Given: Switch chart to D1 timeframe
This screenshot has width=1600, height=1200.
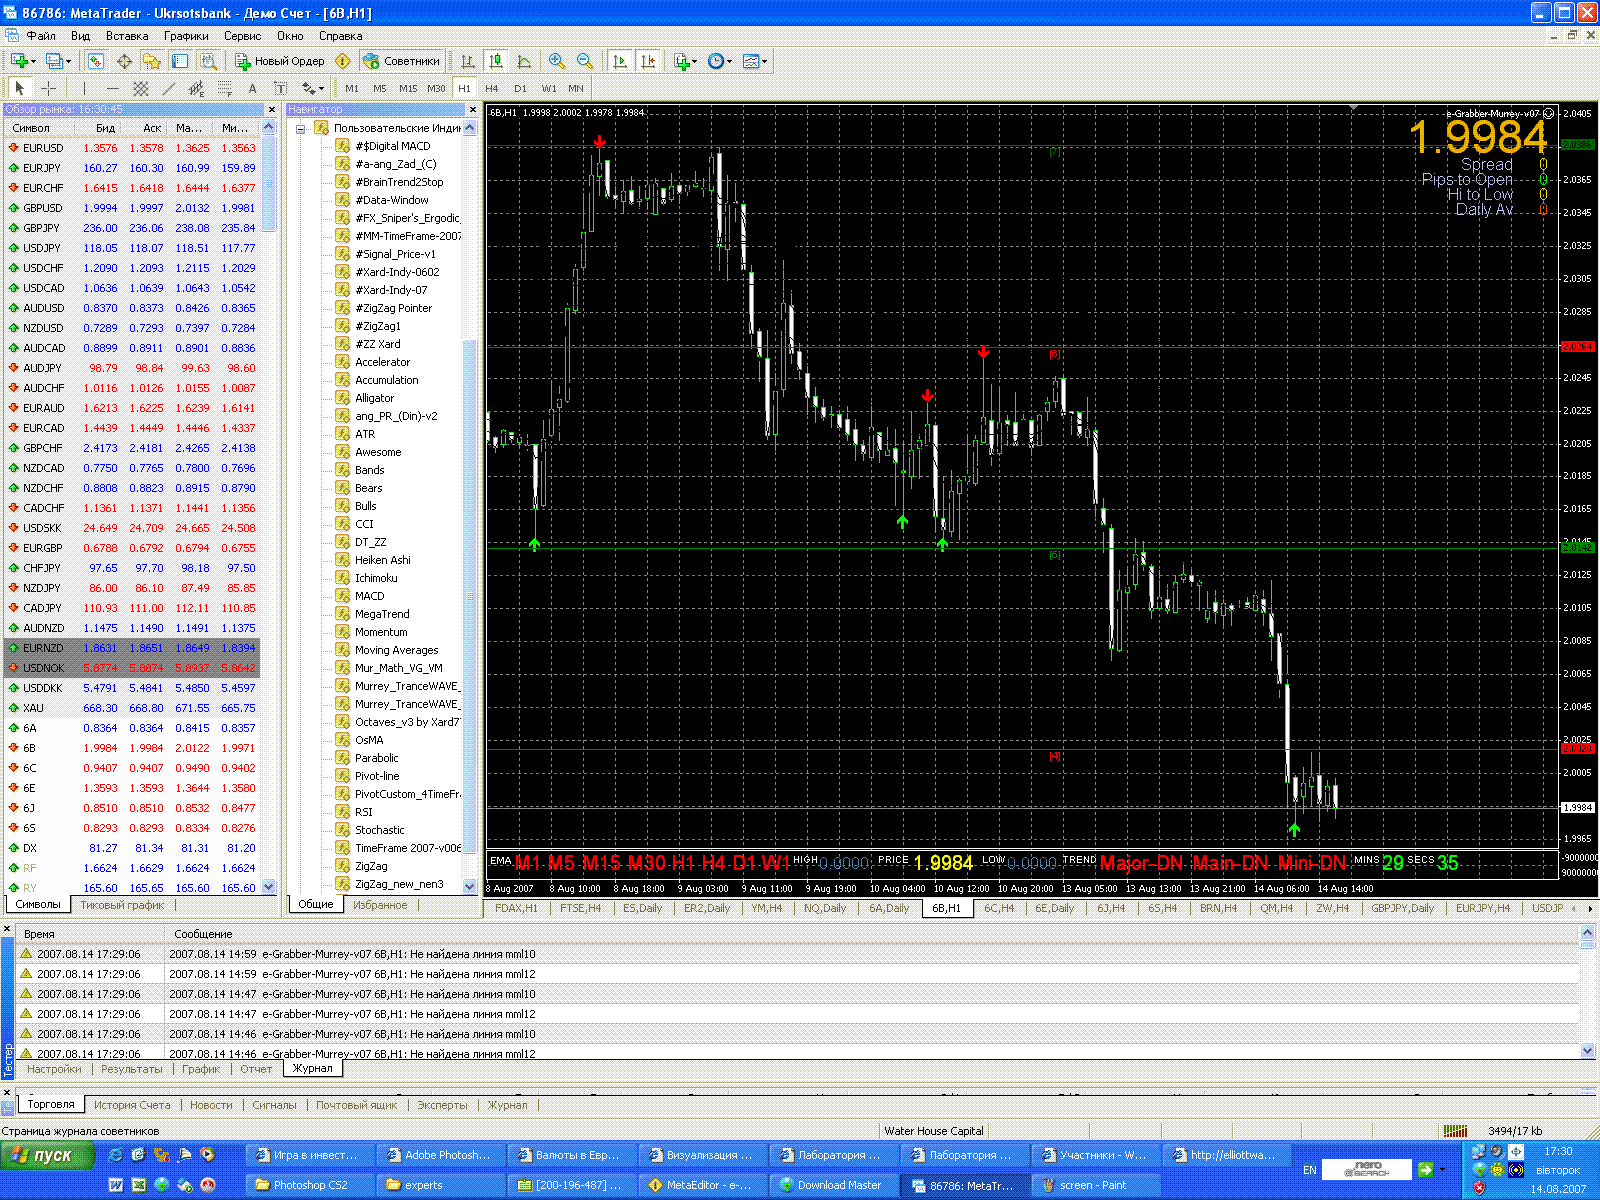Looking at the screenshot, I should 520,88.
